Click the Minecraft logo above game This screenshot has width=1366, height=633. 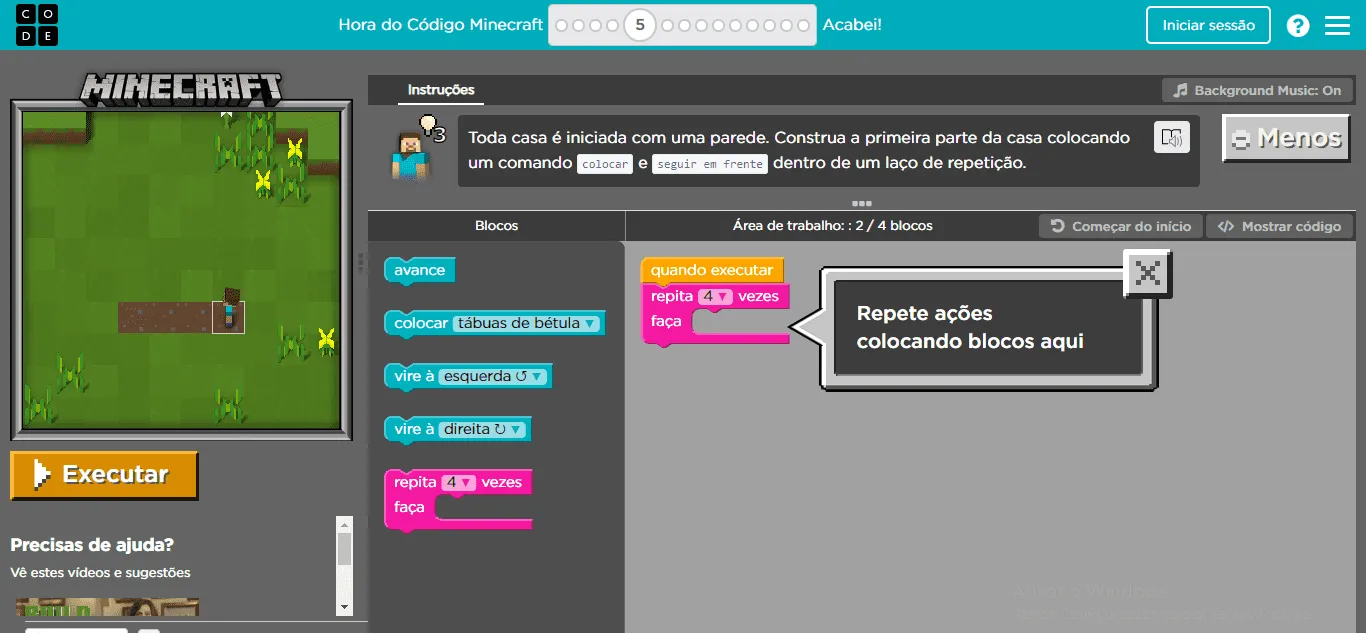click(181, 88)
